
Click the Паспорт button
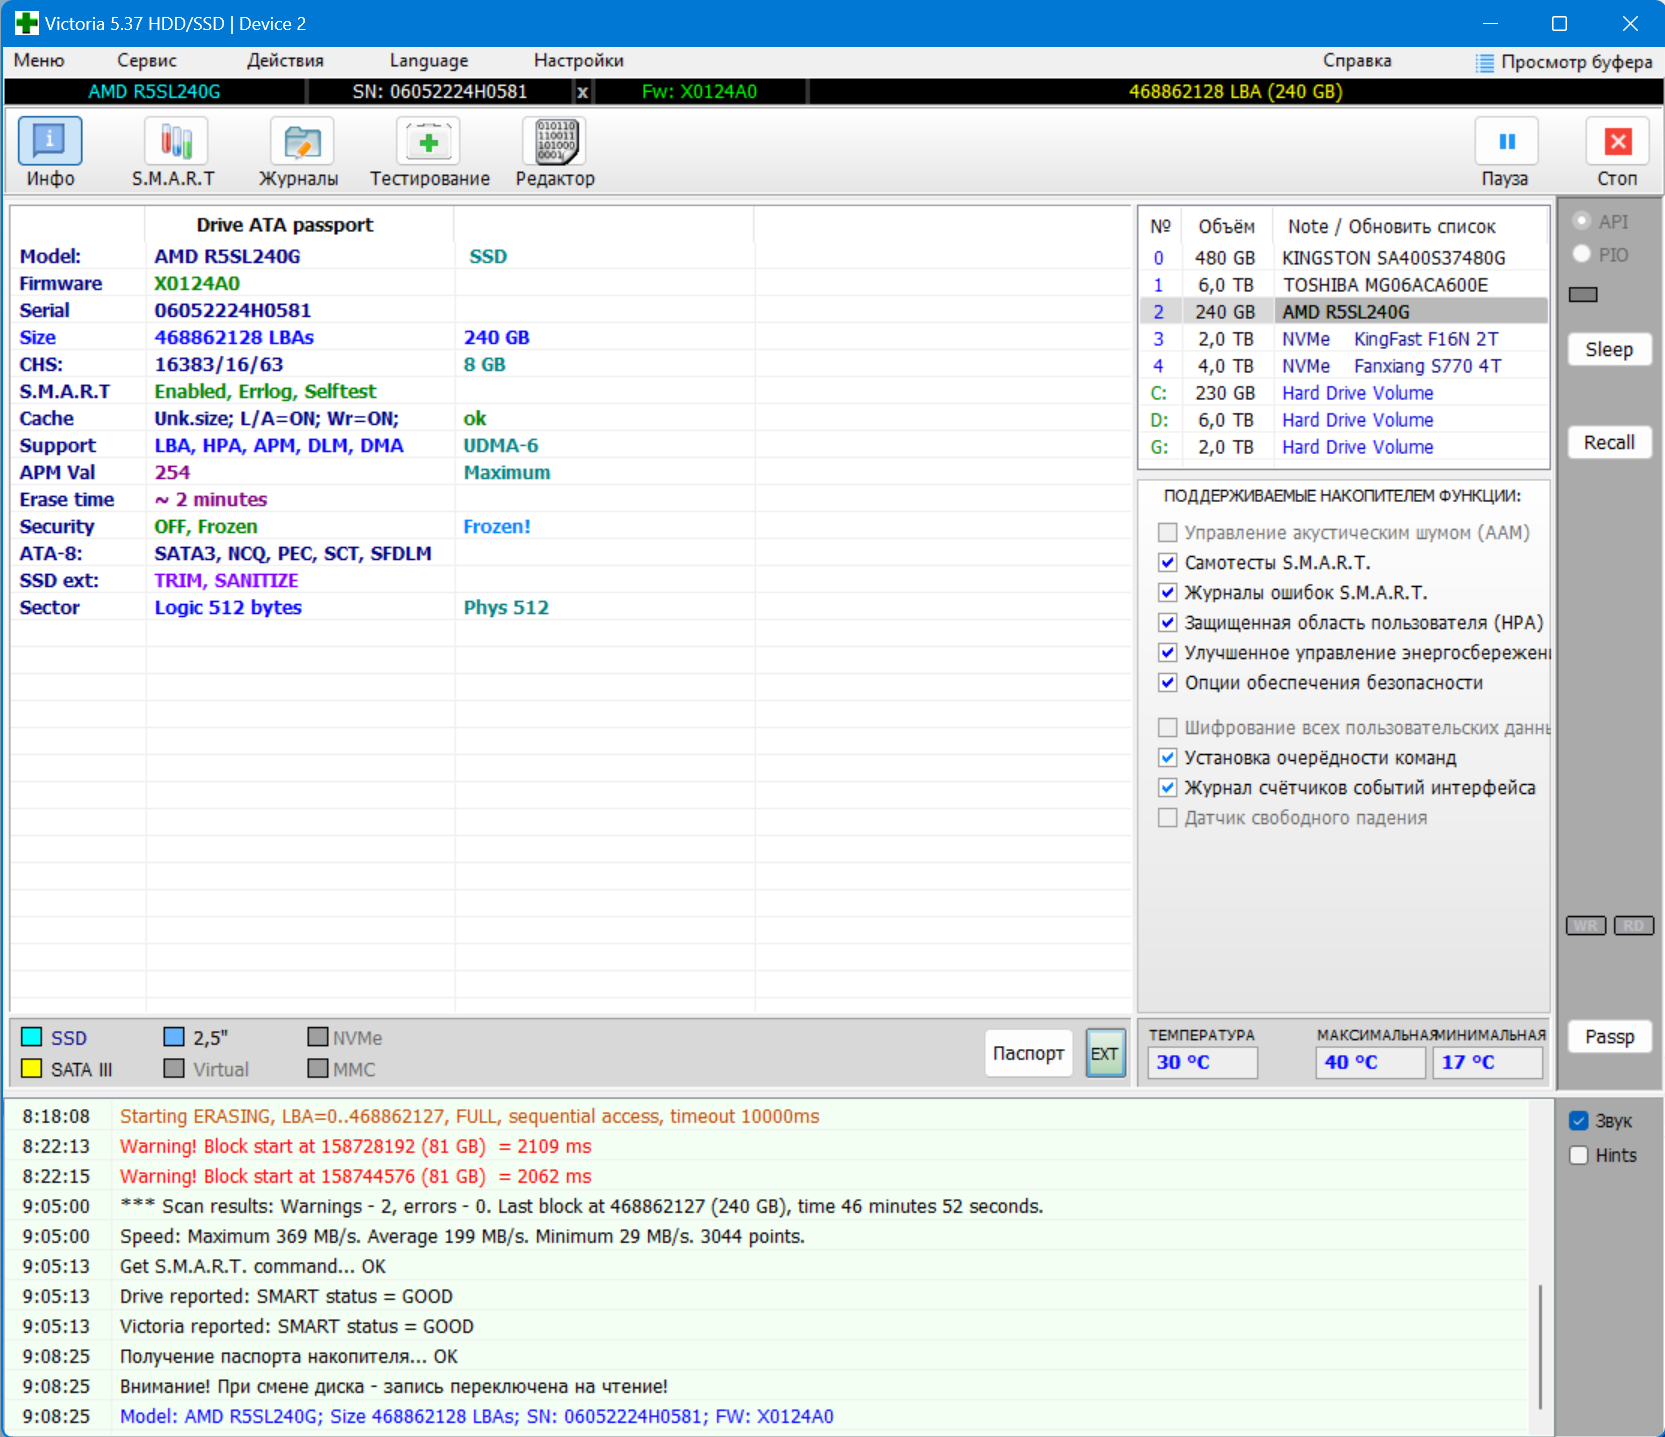click(x=1028, y=1053)
